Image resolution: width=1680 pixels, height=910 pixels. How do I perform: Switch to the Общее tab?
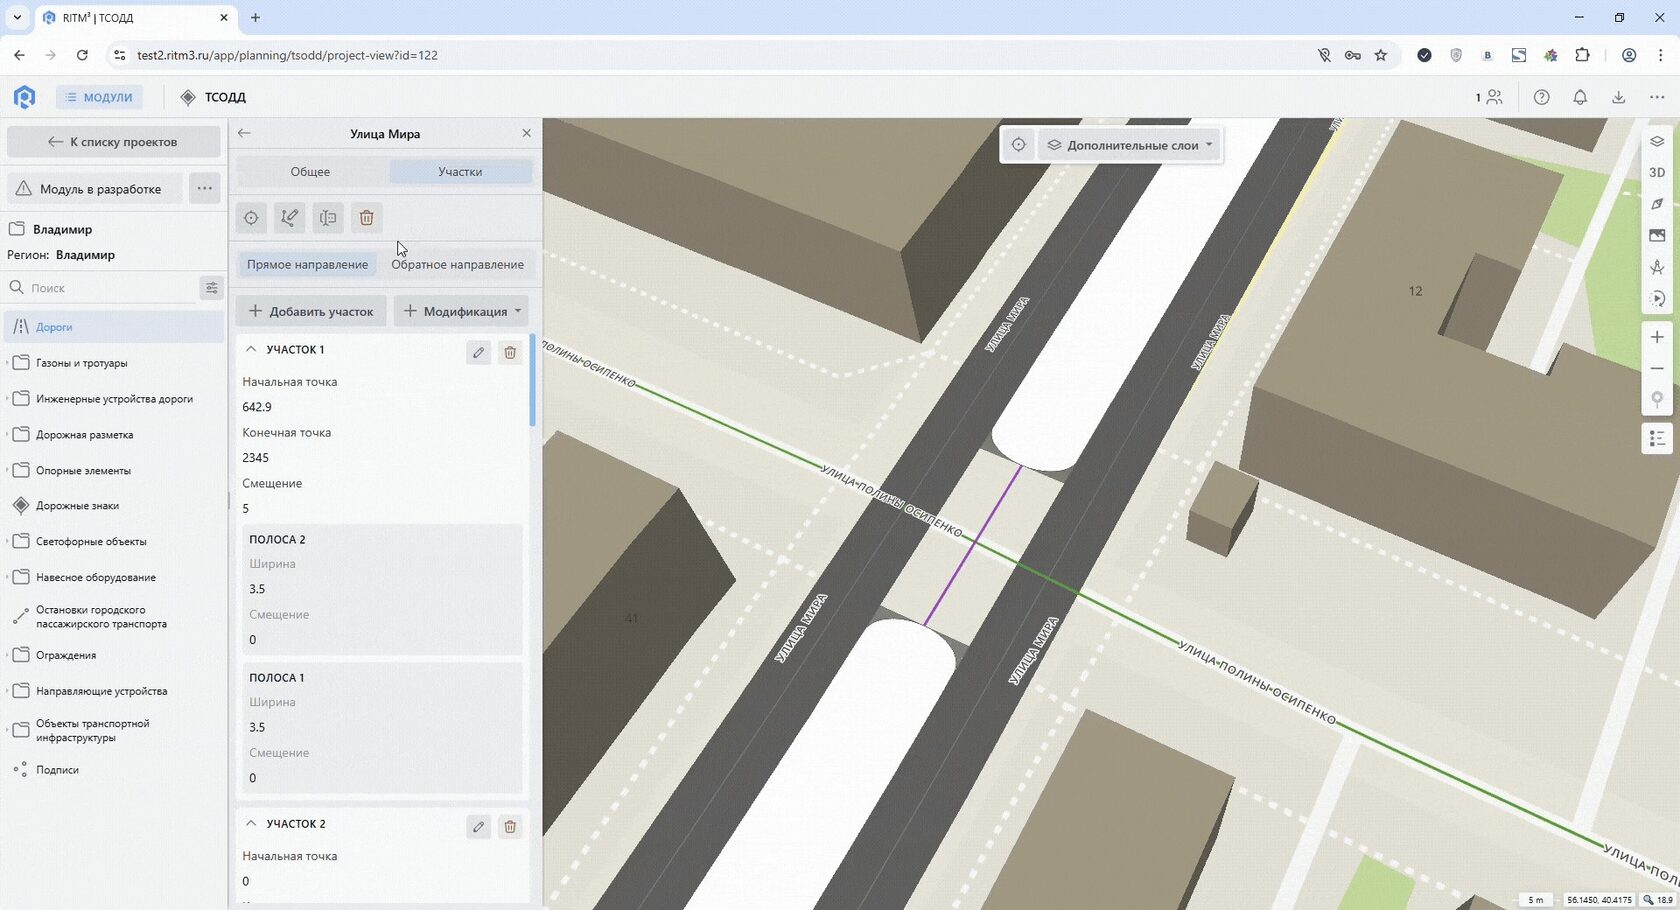(x=310, y=172)
